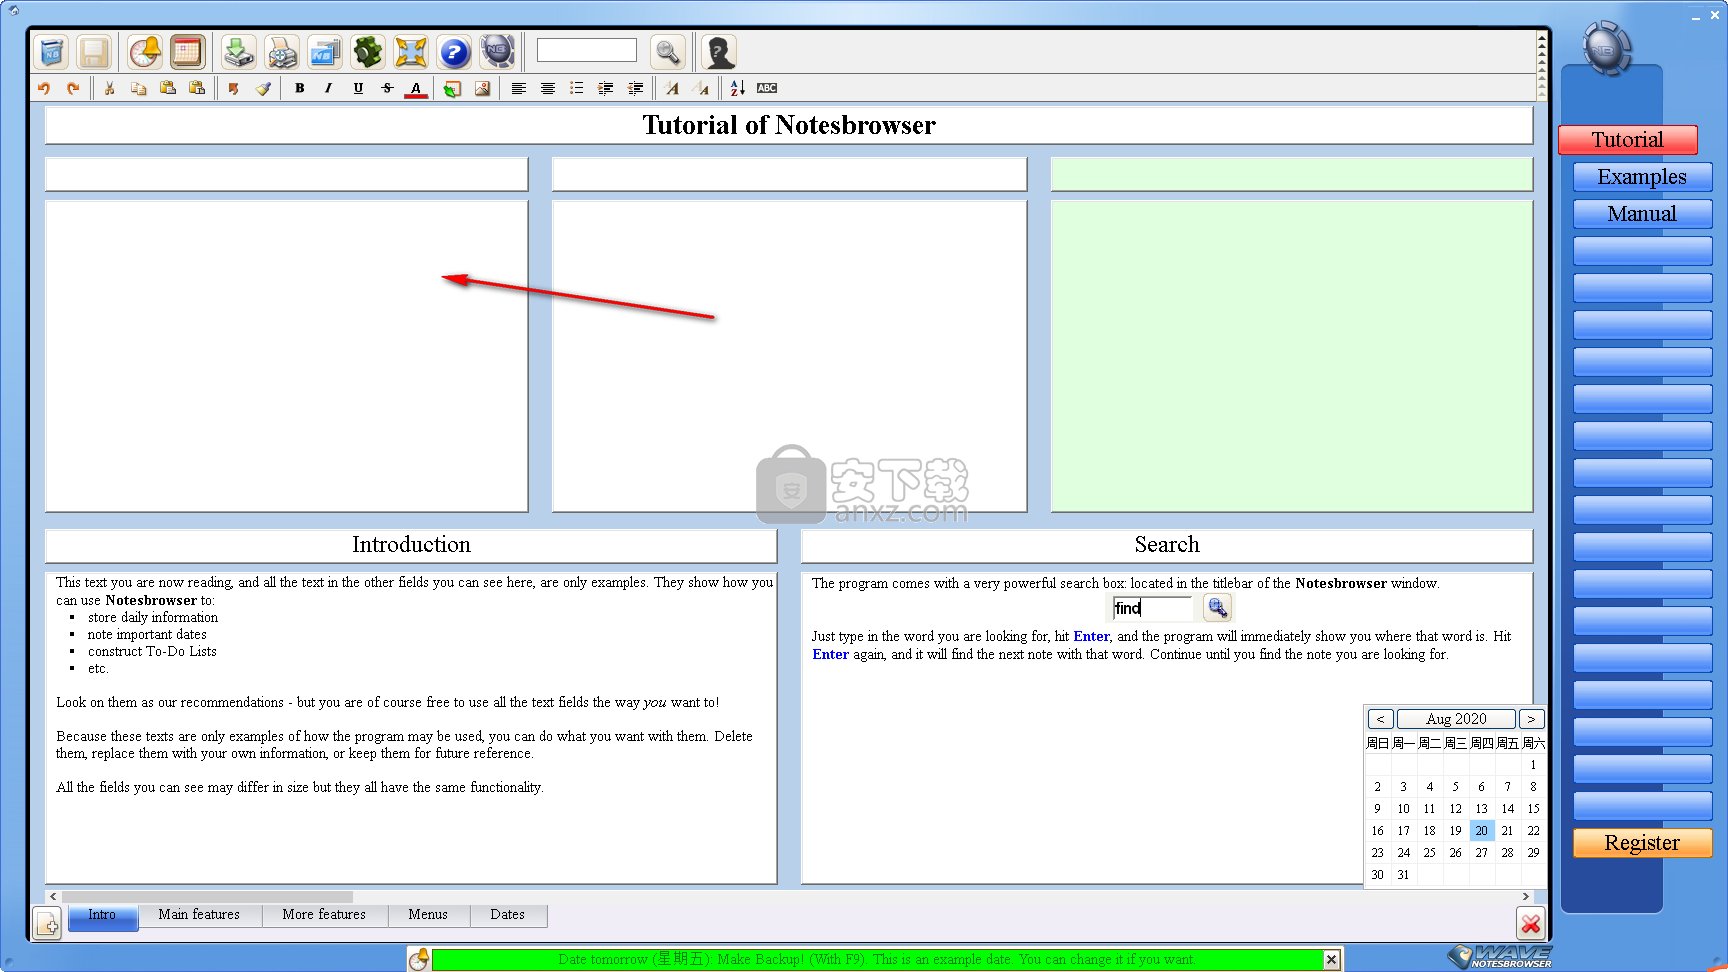Click the NB globe icon in toolbar

(497, 51)
